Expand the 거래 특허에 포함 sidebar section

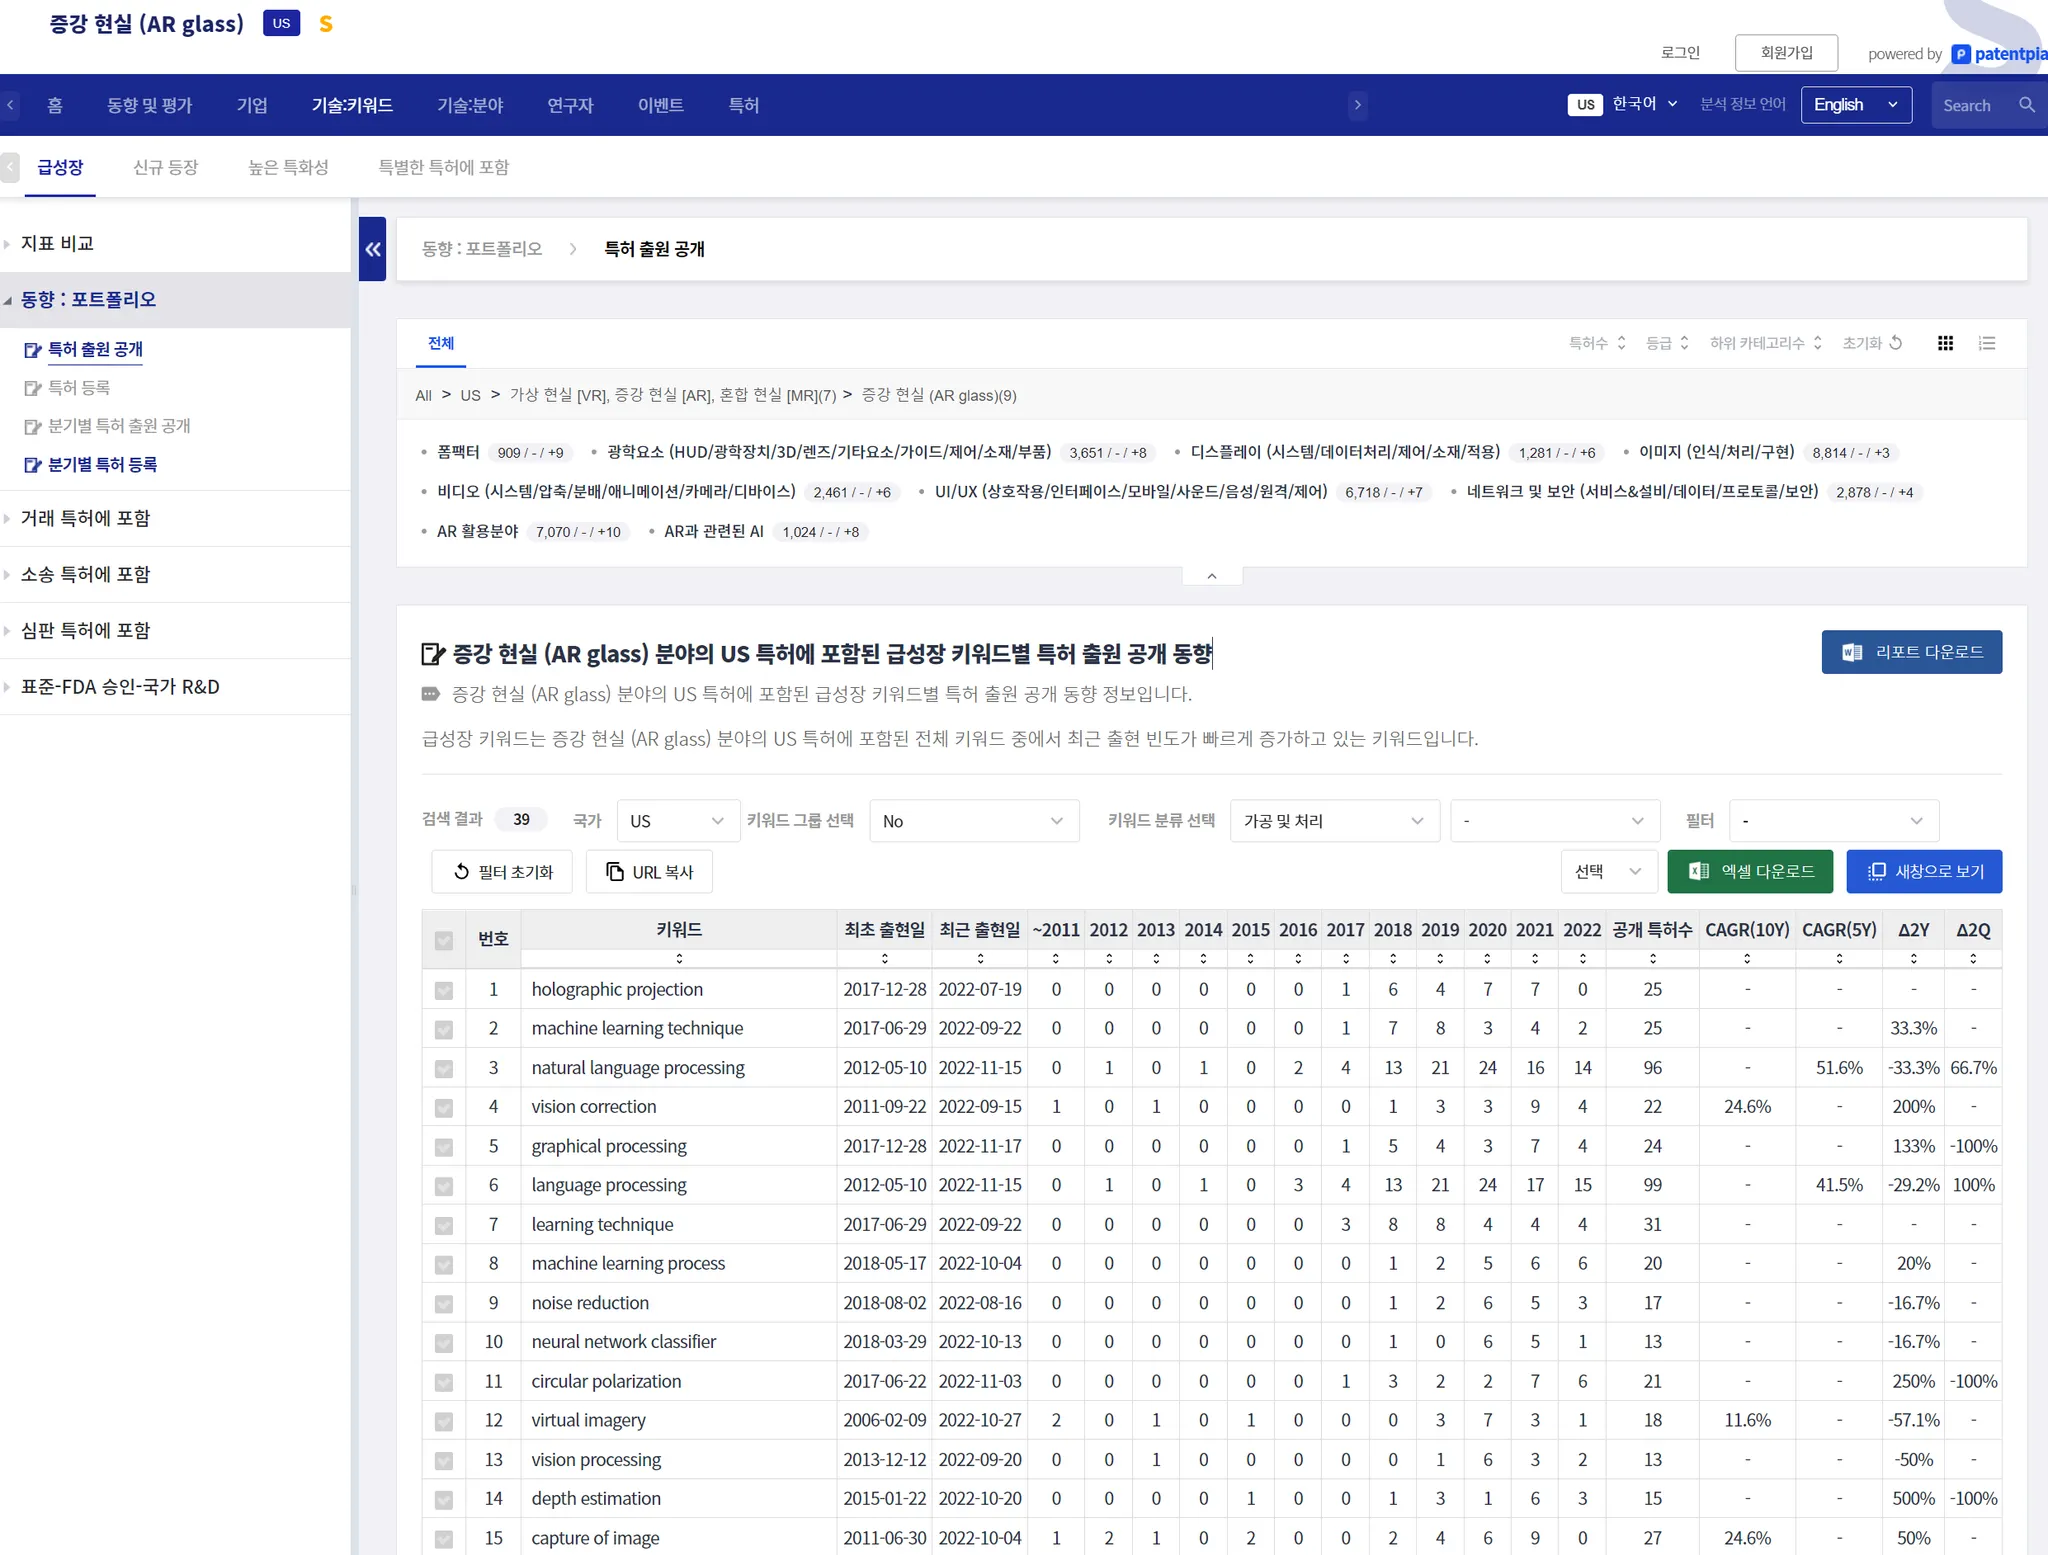[x=85, y=518]
